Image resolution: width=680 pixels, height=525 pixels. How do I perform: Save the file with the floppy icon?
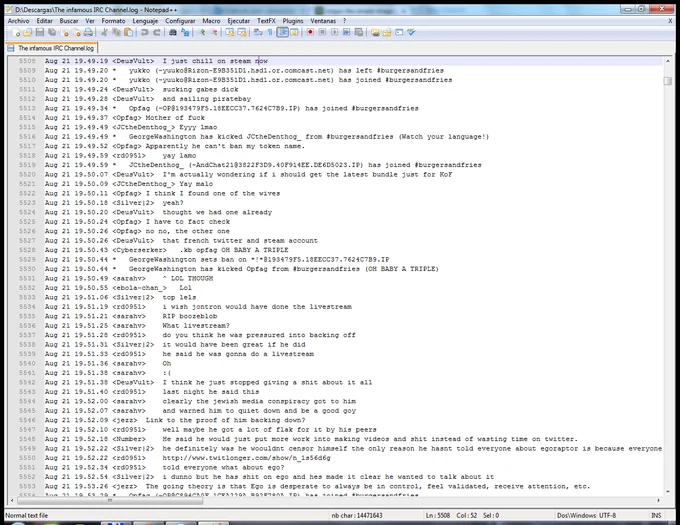click(x=39, y=32)
